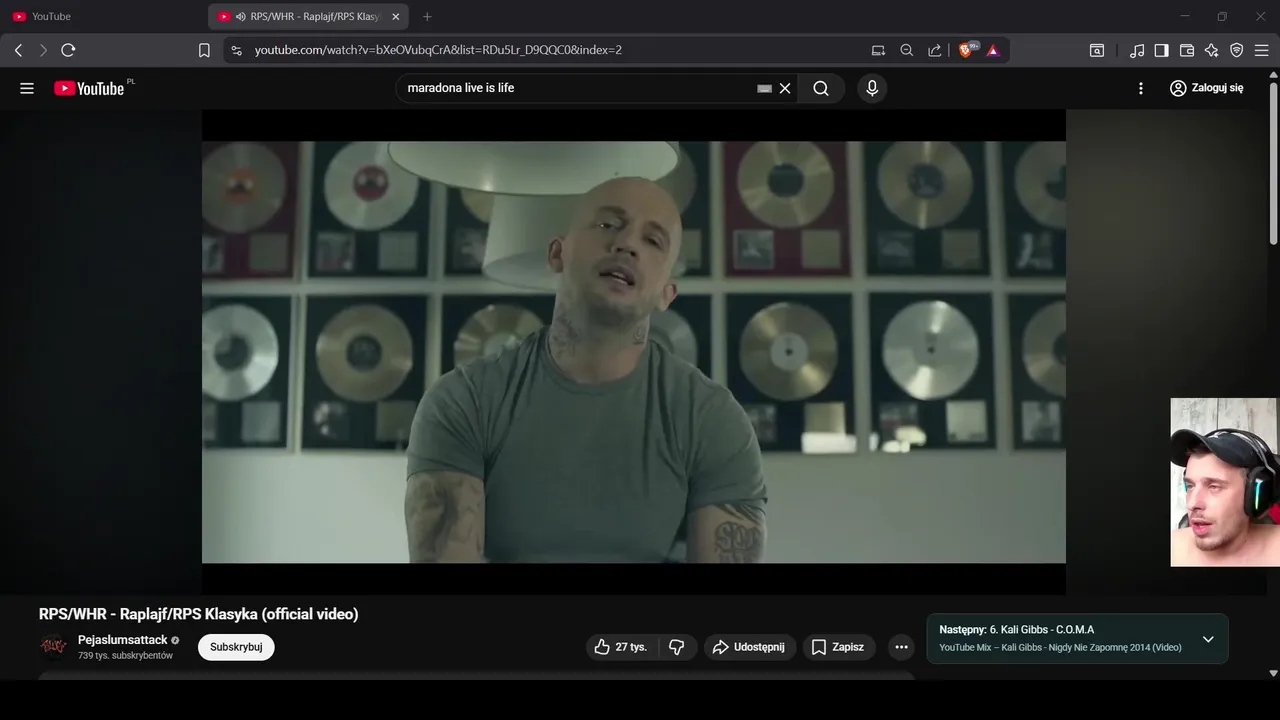
Task: Mute the tab via speaker icon
Action: (241, 17)
